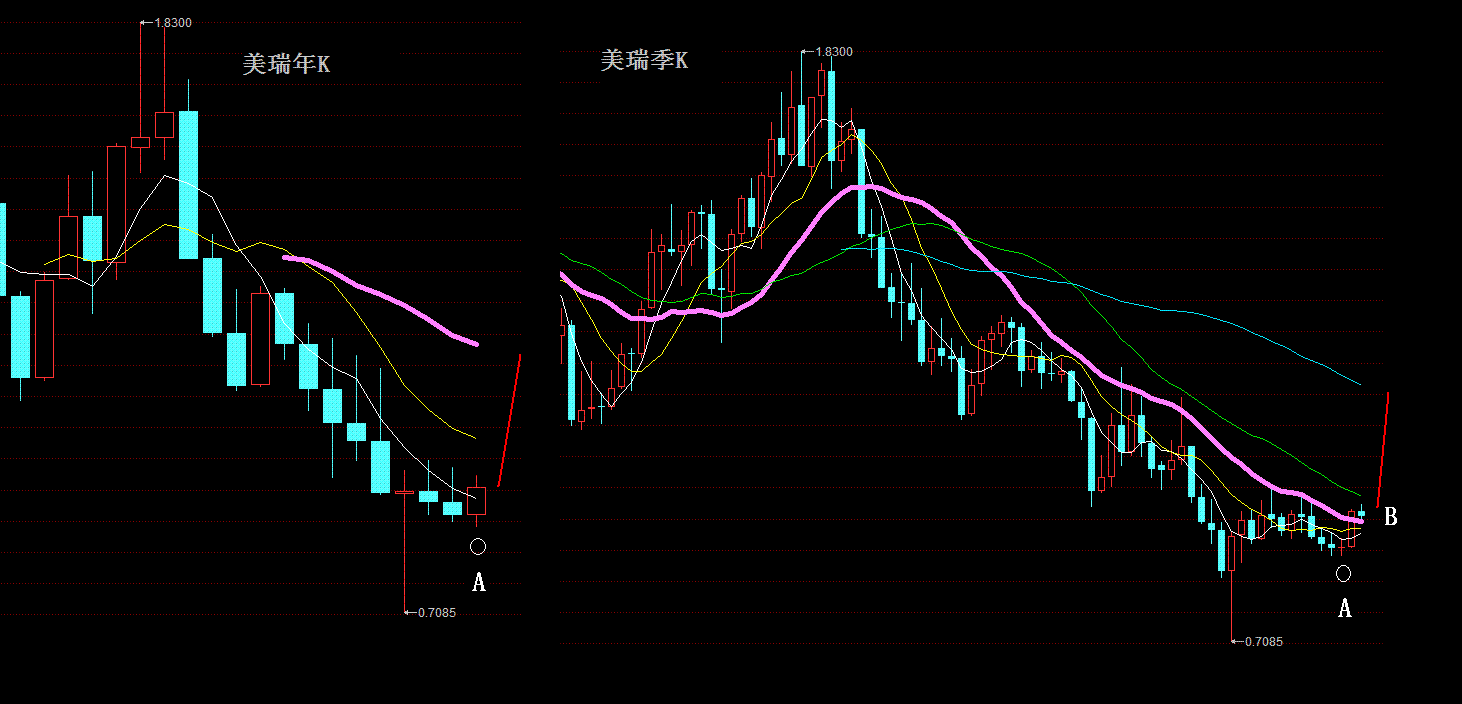
Task: Click the 0.7085 low label on 美瑞年K chart
Action: (437, 612)
